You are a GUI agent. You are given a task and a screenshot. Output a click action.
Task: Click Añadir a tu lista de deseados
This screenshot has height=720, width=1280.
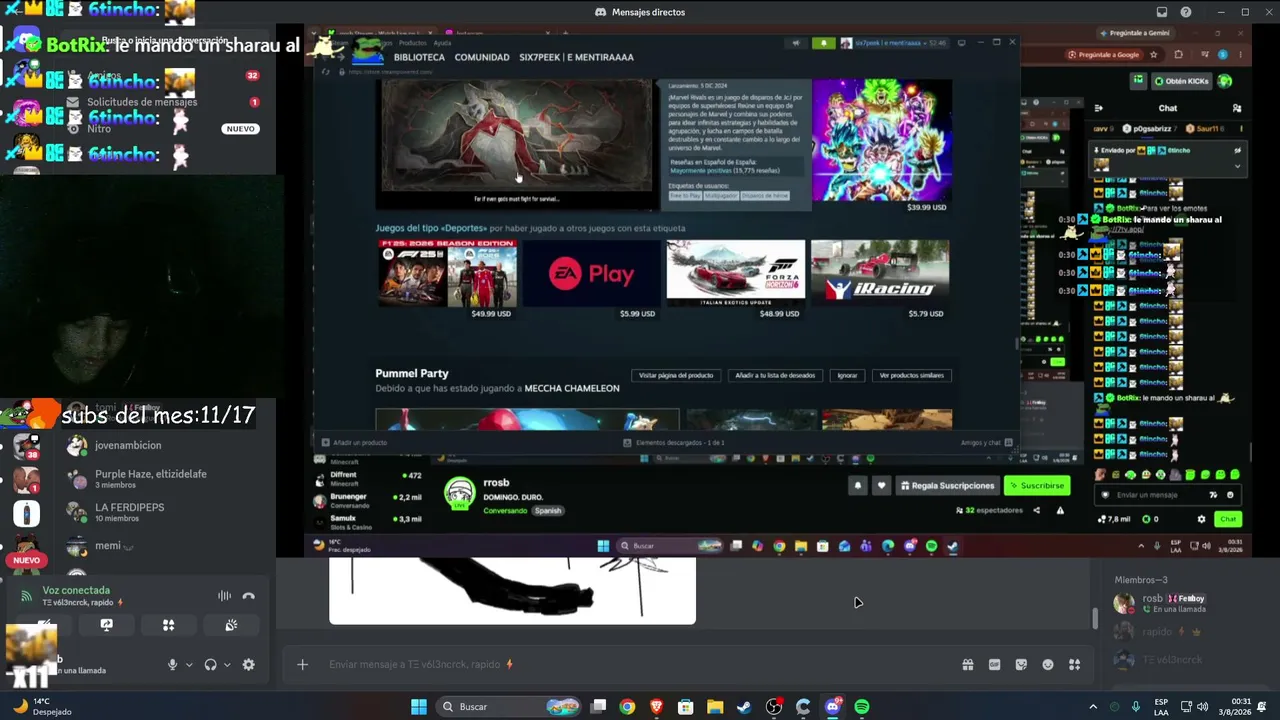(x=775, y=376)
